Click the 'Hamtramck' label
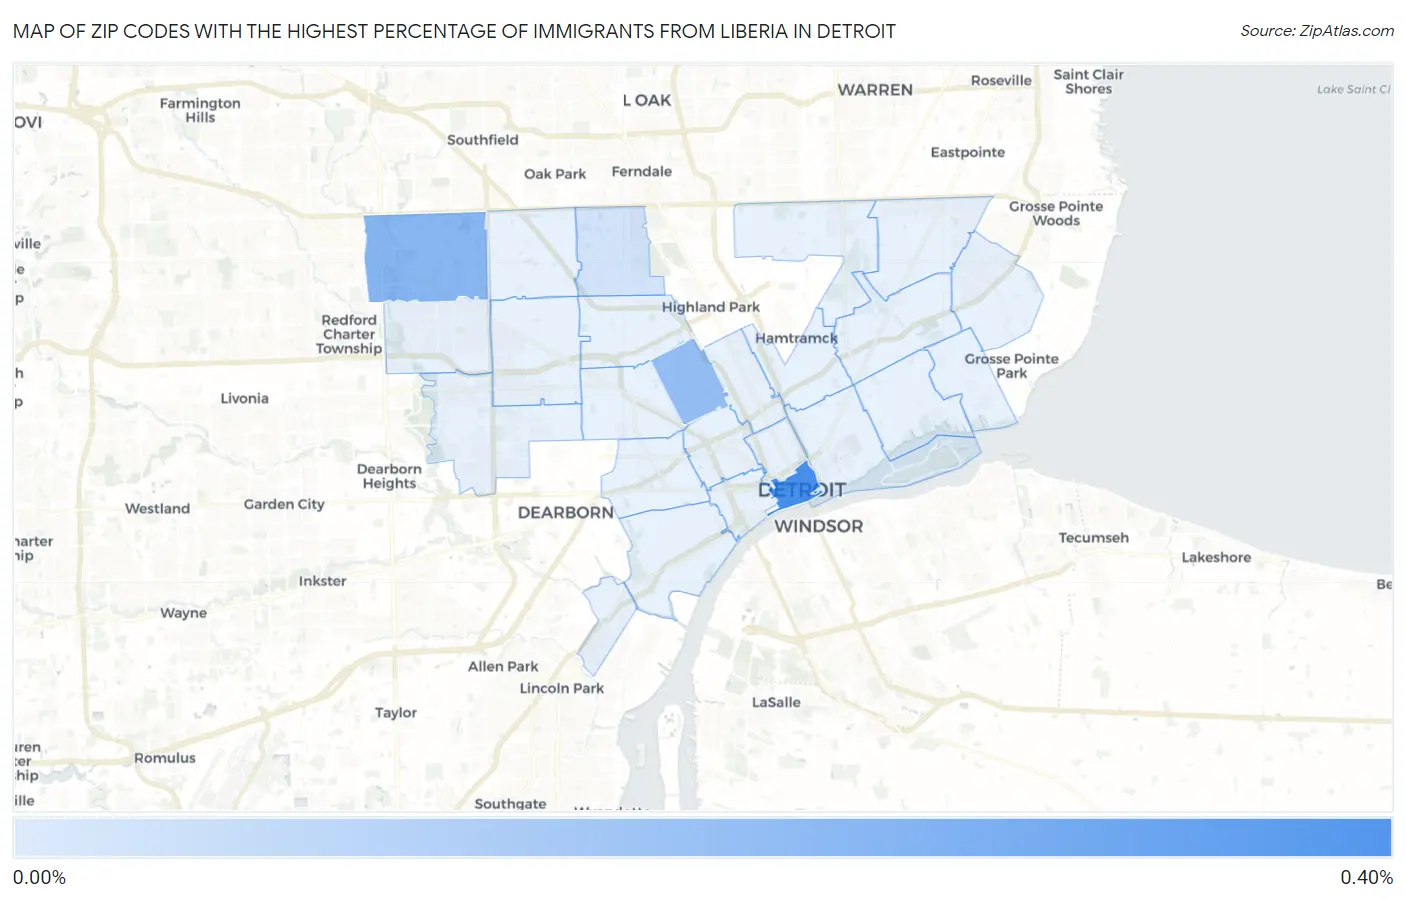 796,338
